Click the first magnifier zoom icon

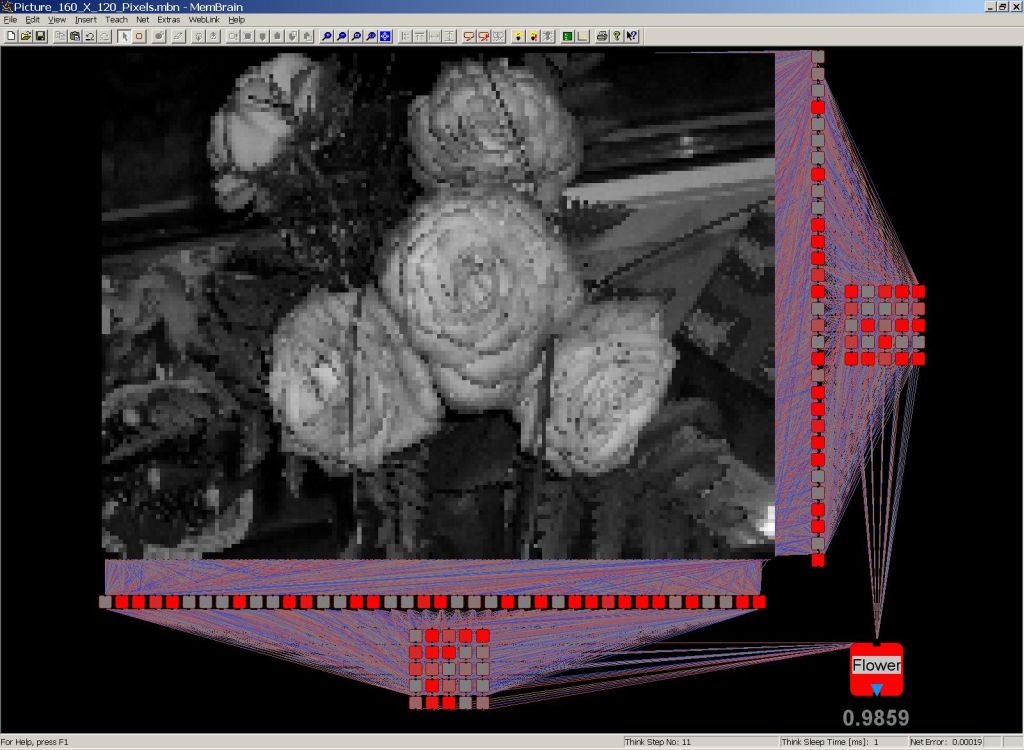pos(327,37)
